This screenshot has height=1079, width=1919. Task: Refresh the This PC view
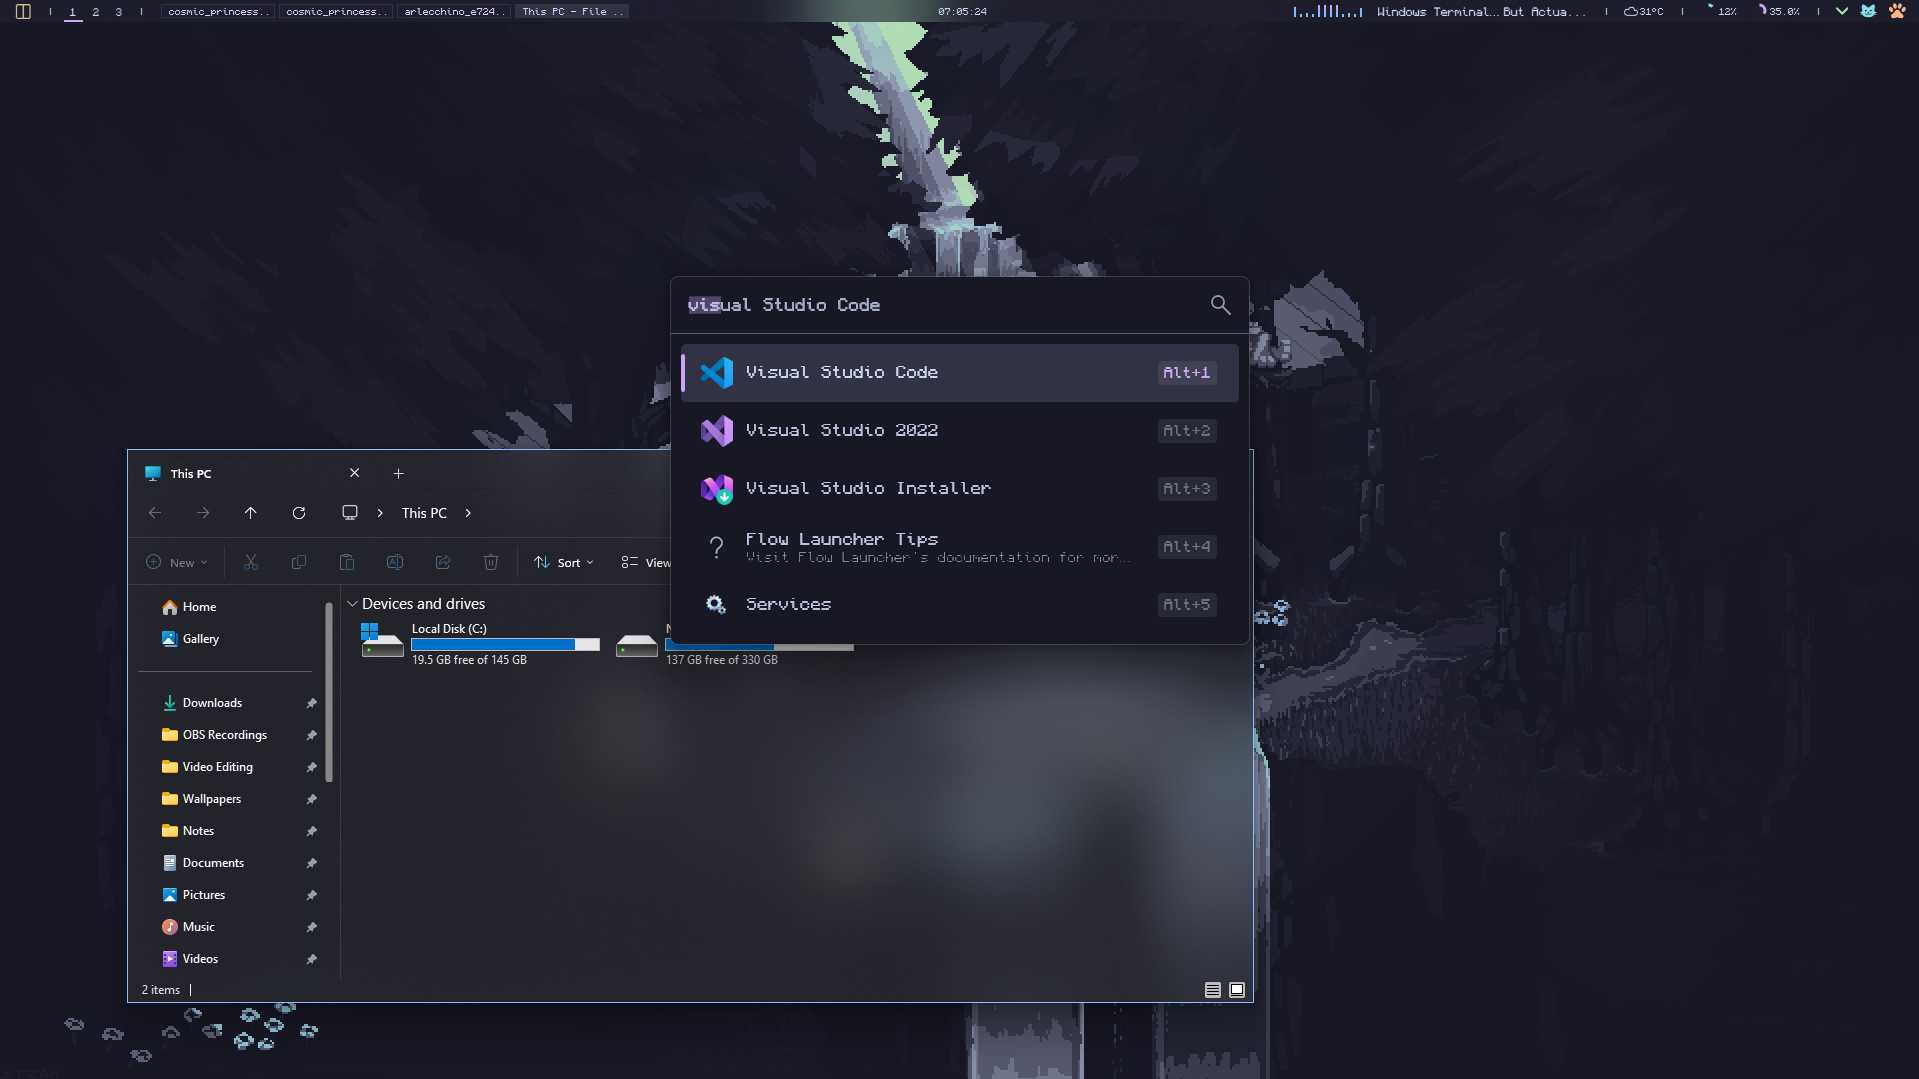click(299, 513)
